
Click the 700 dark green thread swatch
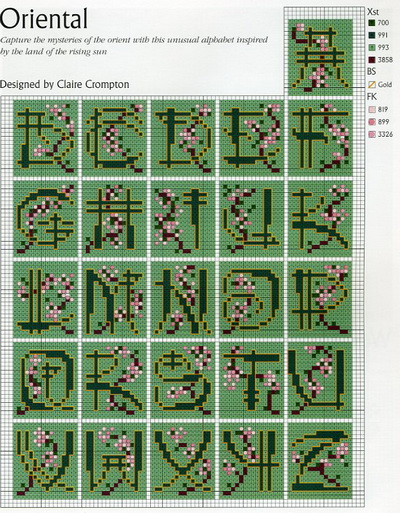pyautogui.click(x=372, y=23)
